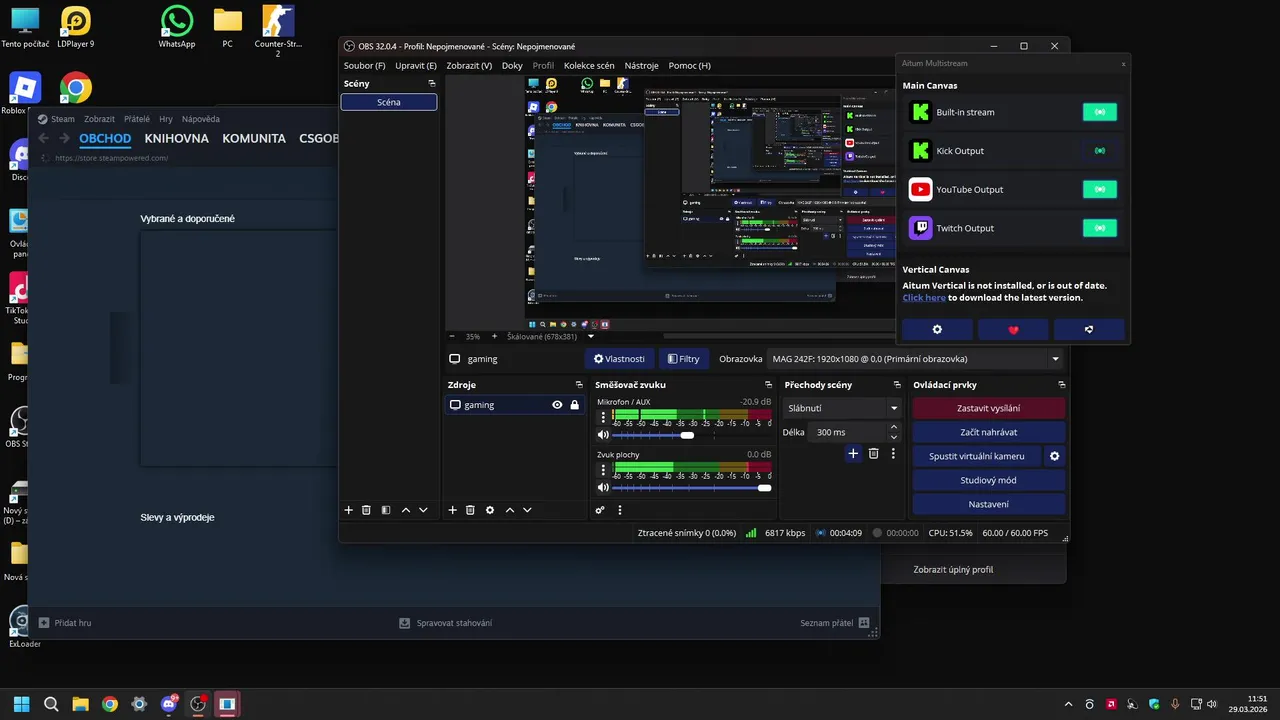Screen dimensions: 1280x720
Task: Click Začít nahrávat button
Action: pos(988,432)
